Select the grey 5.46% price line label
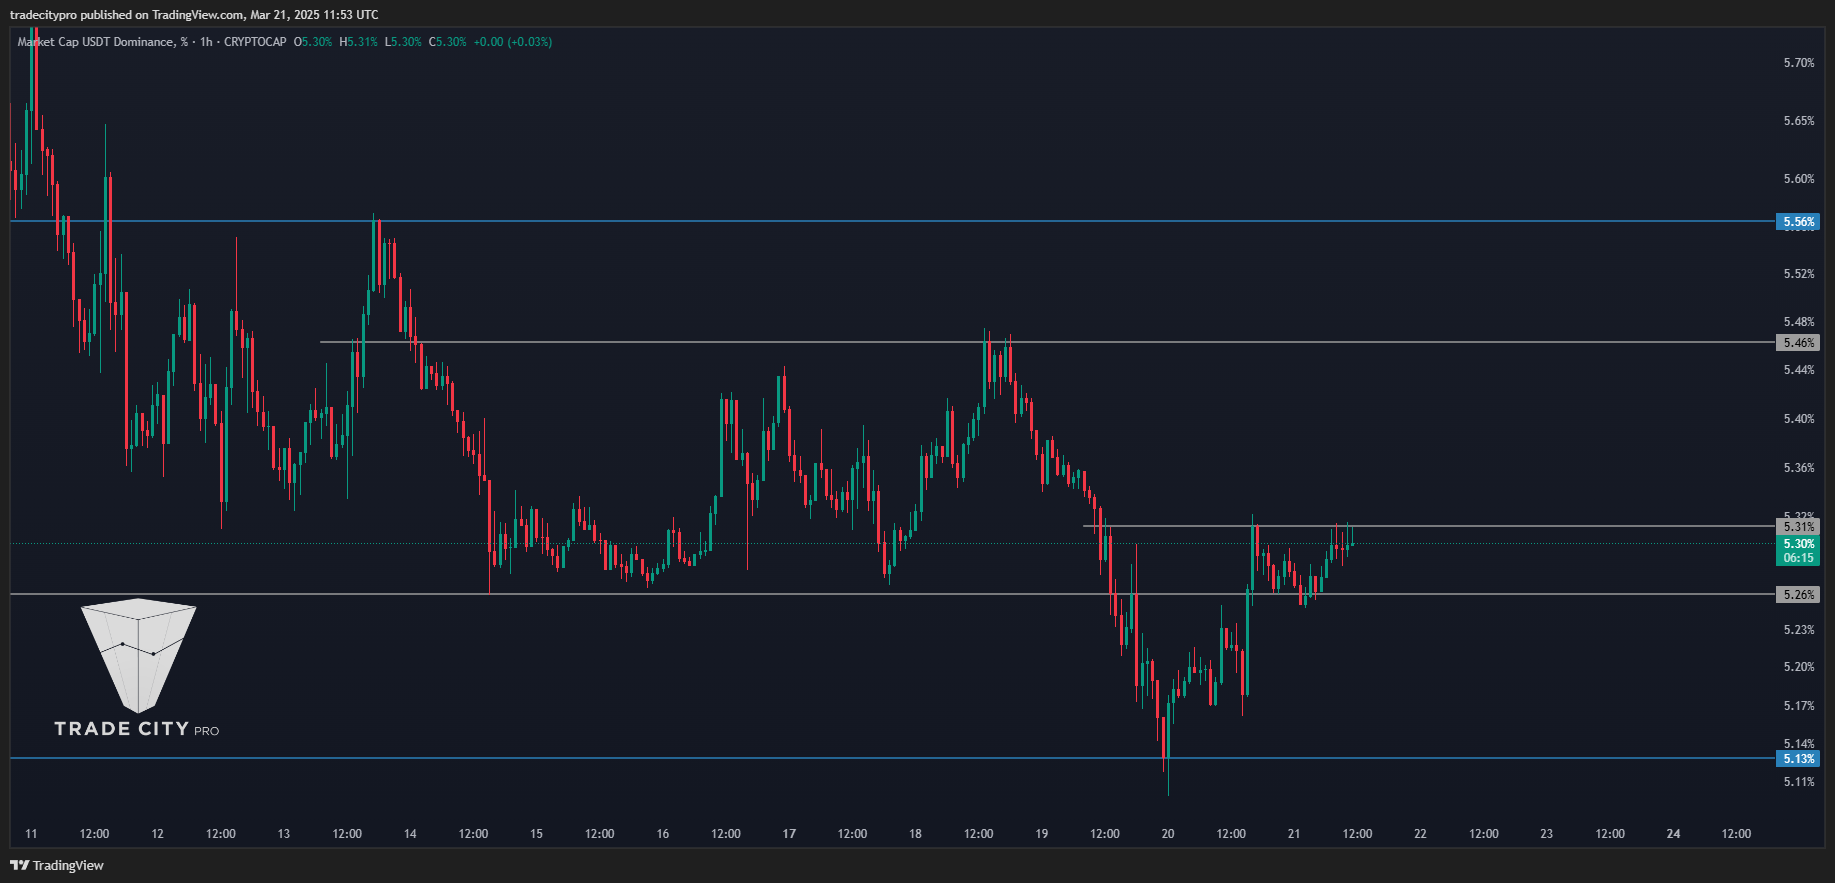1835x883 pixels. 1798,343
